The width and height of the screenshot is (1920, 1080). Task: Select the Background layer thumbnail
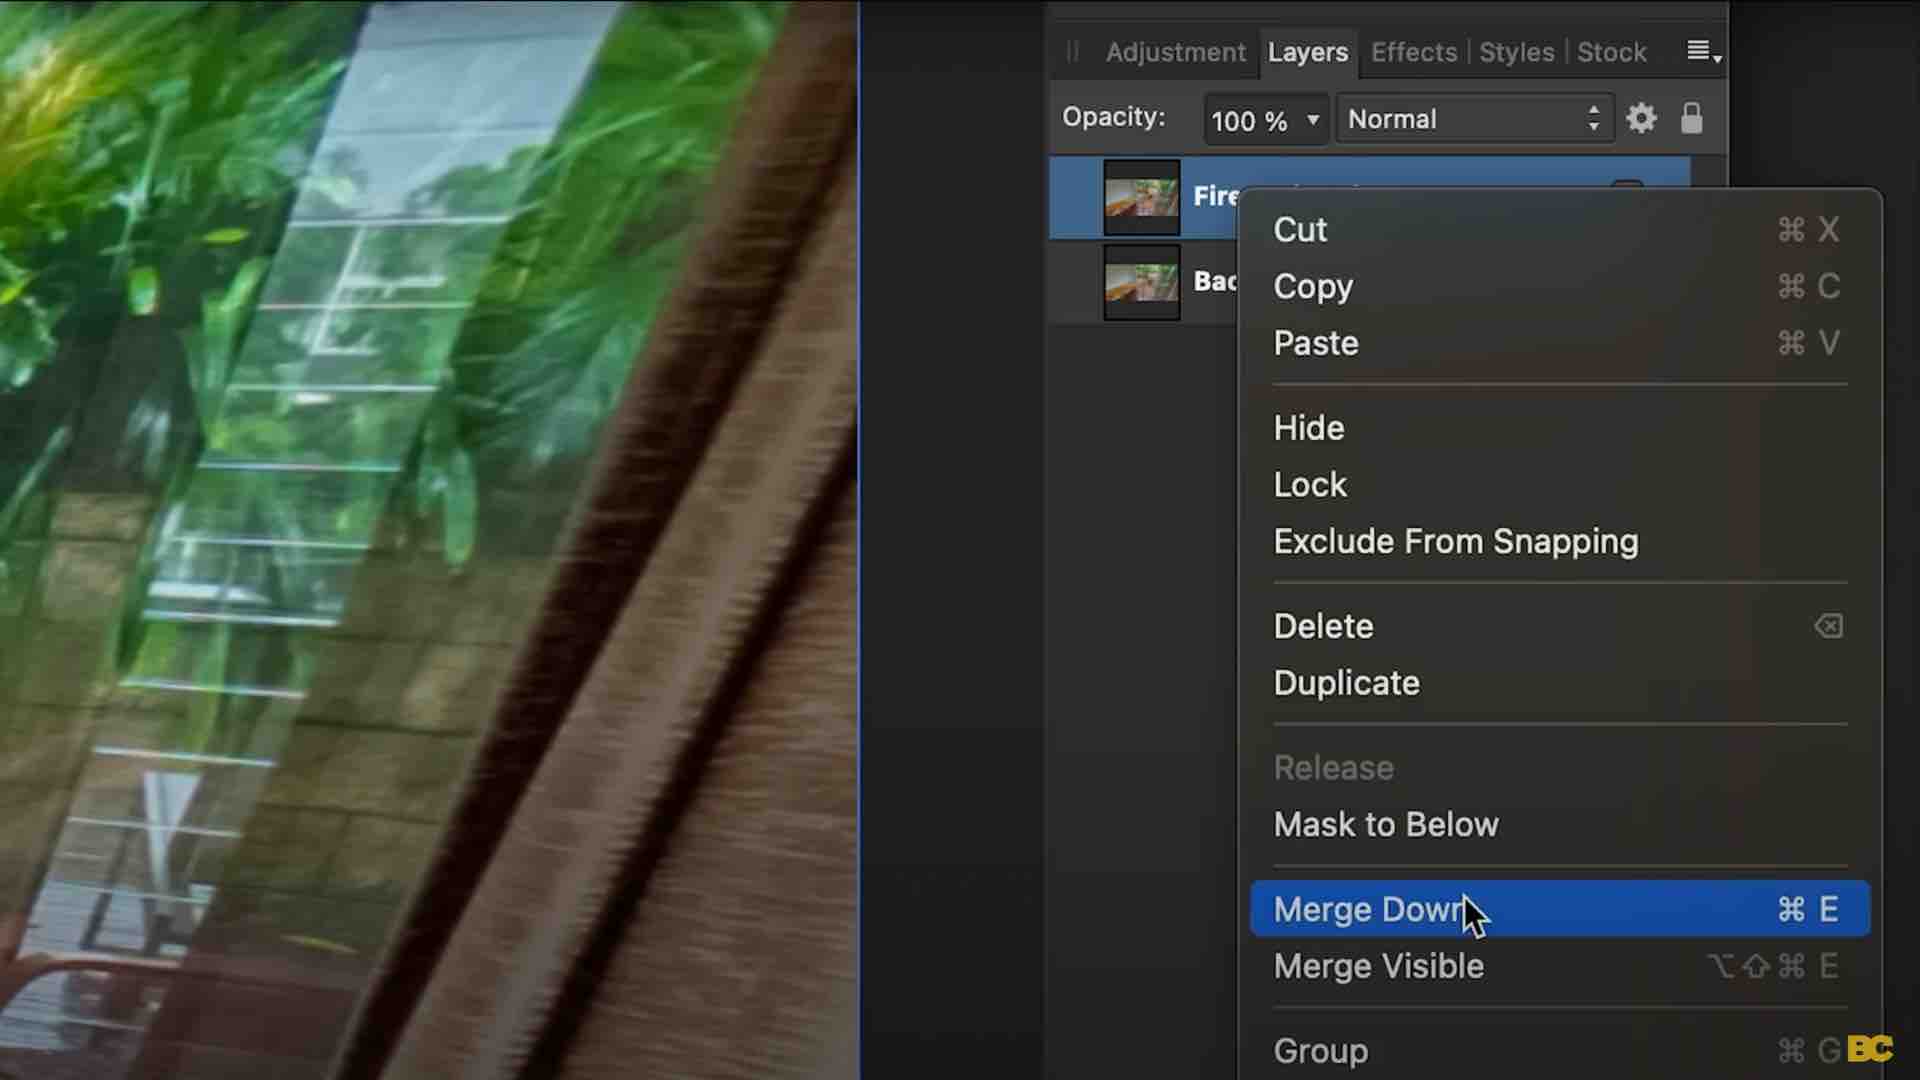click(1141, 283)
